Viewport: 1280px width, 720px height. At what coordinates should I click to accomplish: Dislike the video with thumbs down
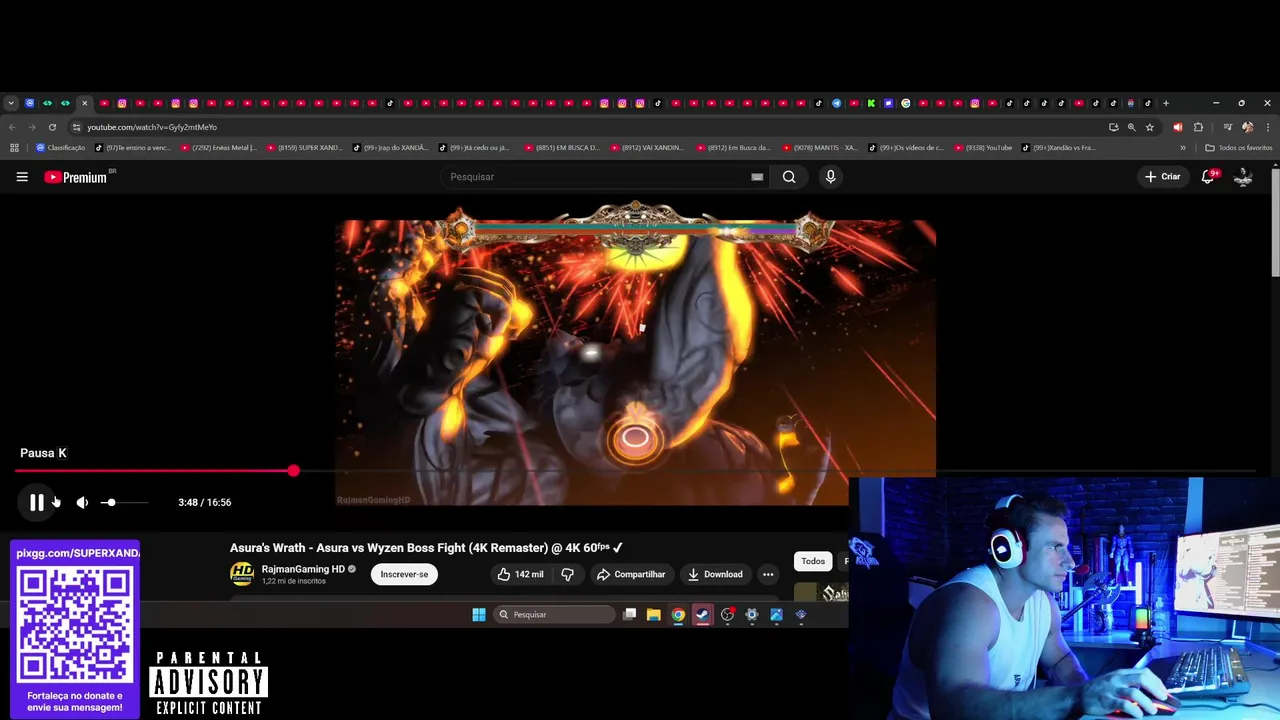[567, 574]
